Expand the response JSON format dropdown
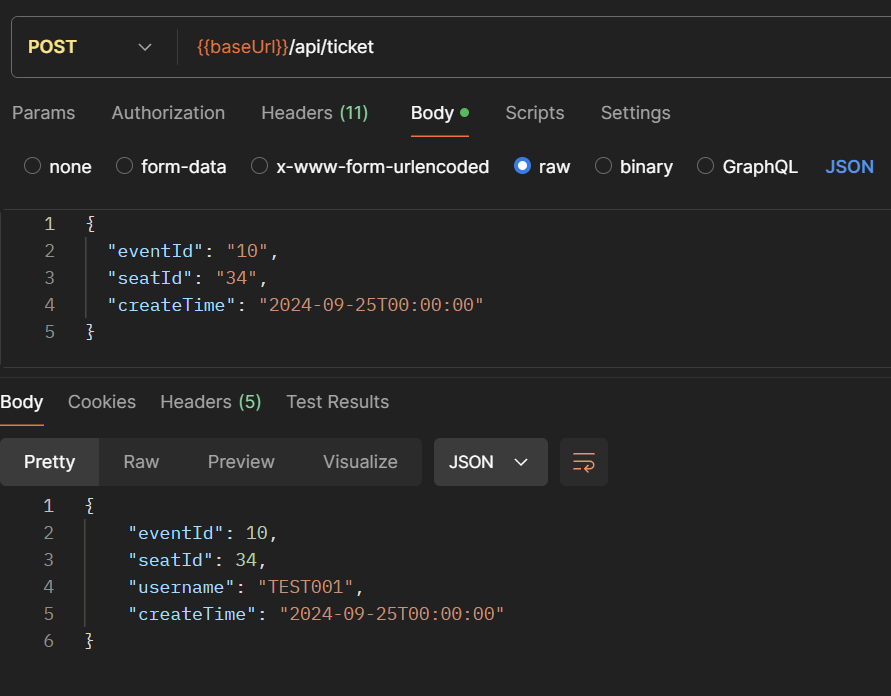This screenshot has height=696, width=891. click(x=490, y=462)
